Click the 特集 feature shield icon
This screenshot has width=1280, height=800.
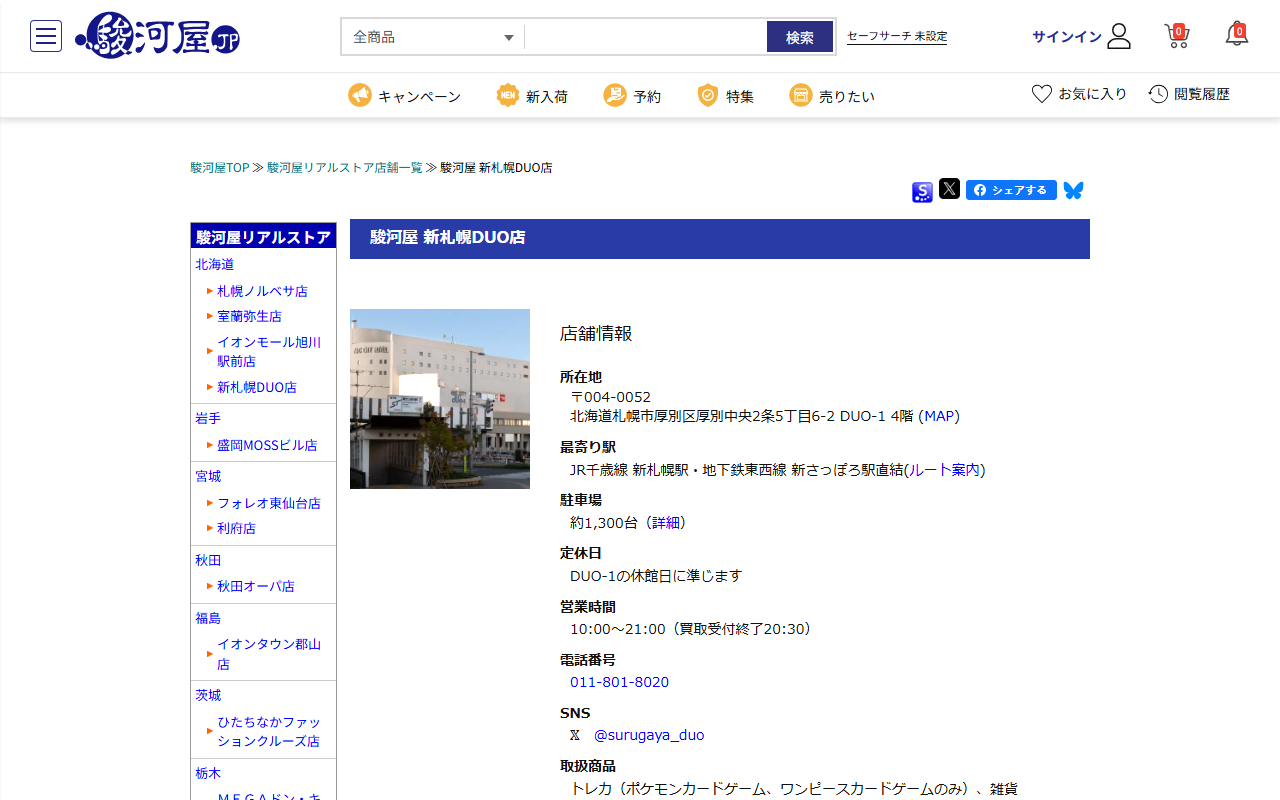click(x=708, y=95)
